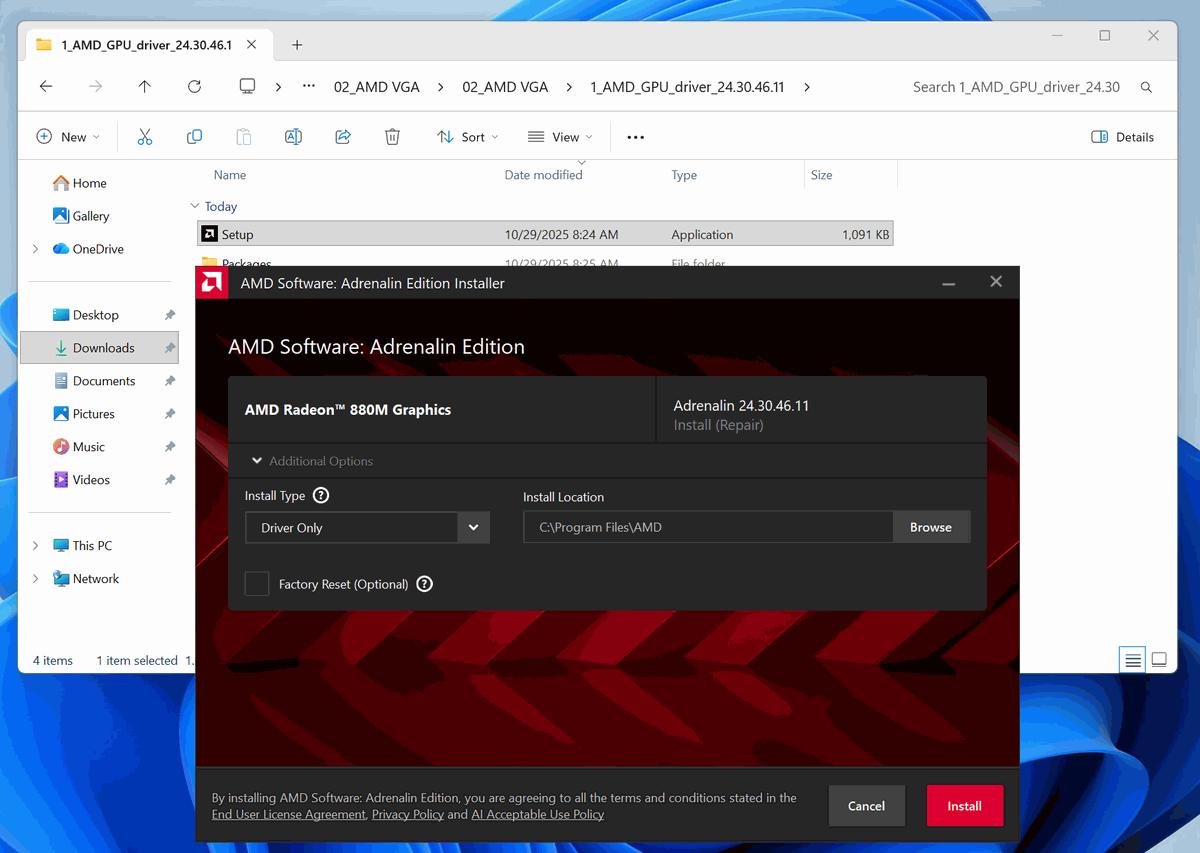Switch to large thumbnails view toggle
The height and width of the screenshot is (853, 1200).
(1159, 660)
